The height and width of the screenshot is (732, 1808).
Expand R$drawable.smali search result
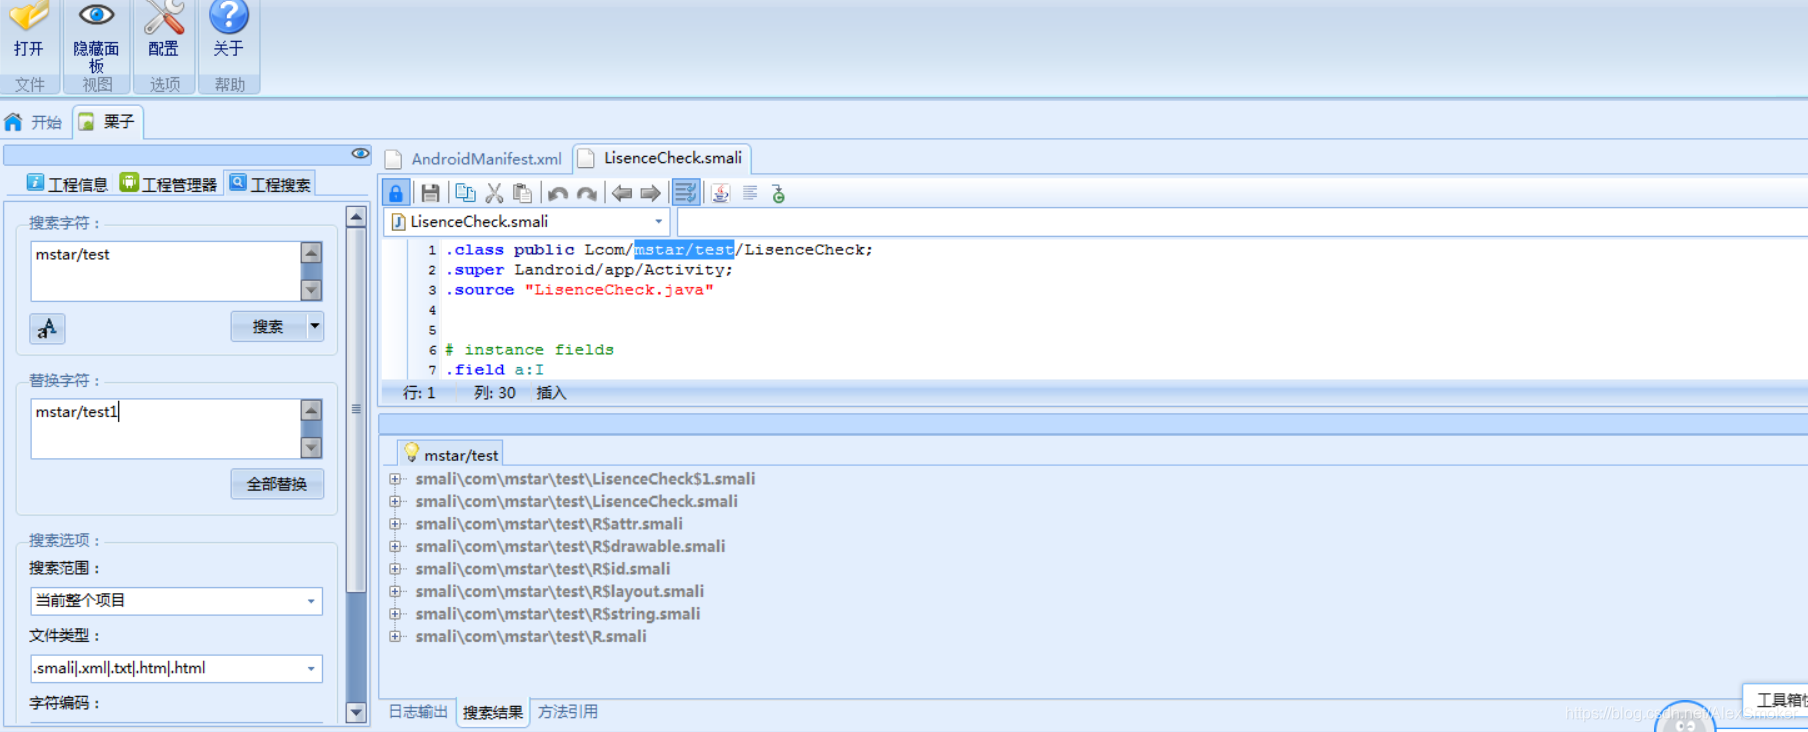pyautogui.click(x=396, y=547)
